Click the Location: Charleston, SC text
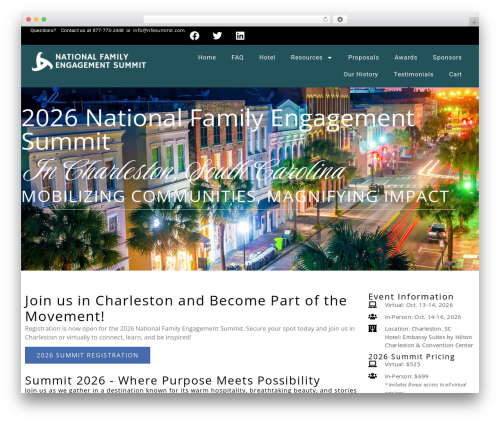 pyautogui.click(x=418, y=329)
